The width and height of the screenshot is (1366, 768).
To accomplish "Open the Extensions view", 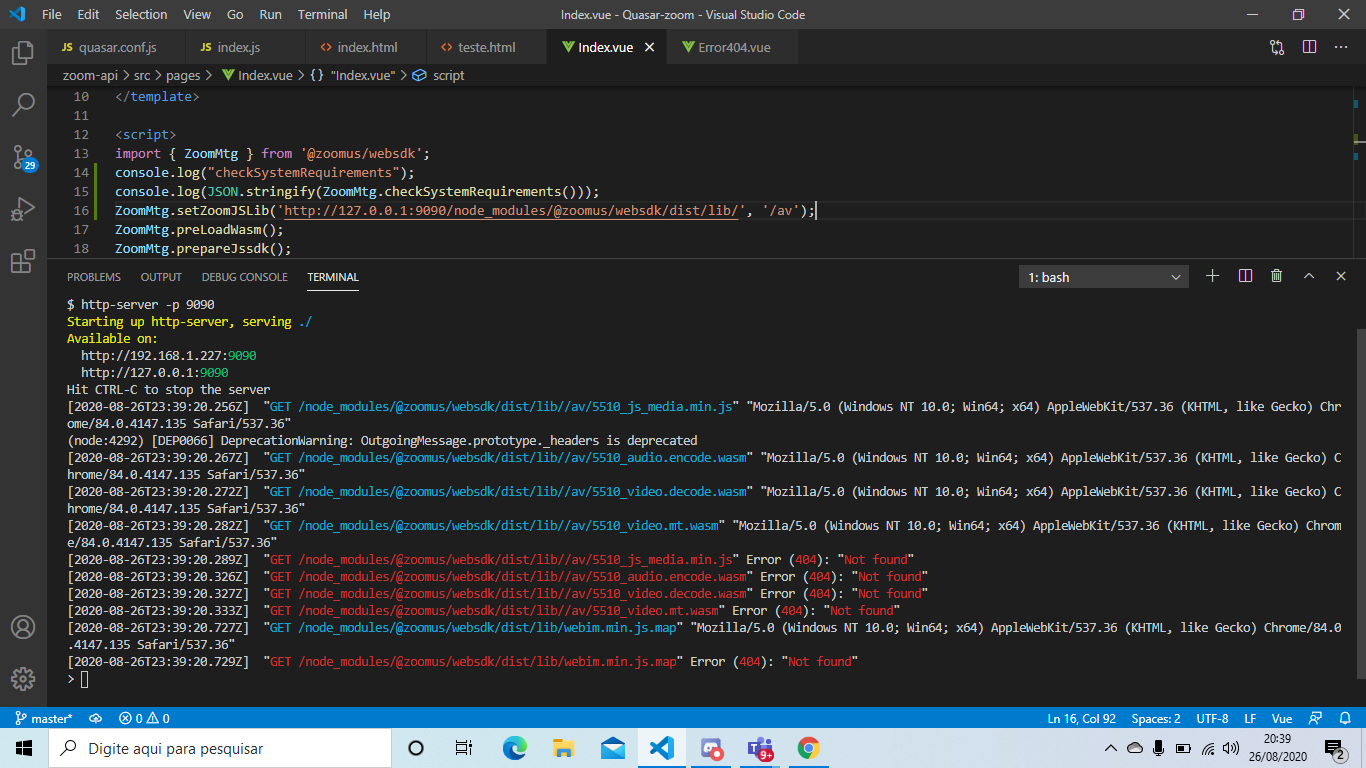I will pos(23,262).
